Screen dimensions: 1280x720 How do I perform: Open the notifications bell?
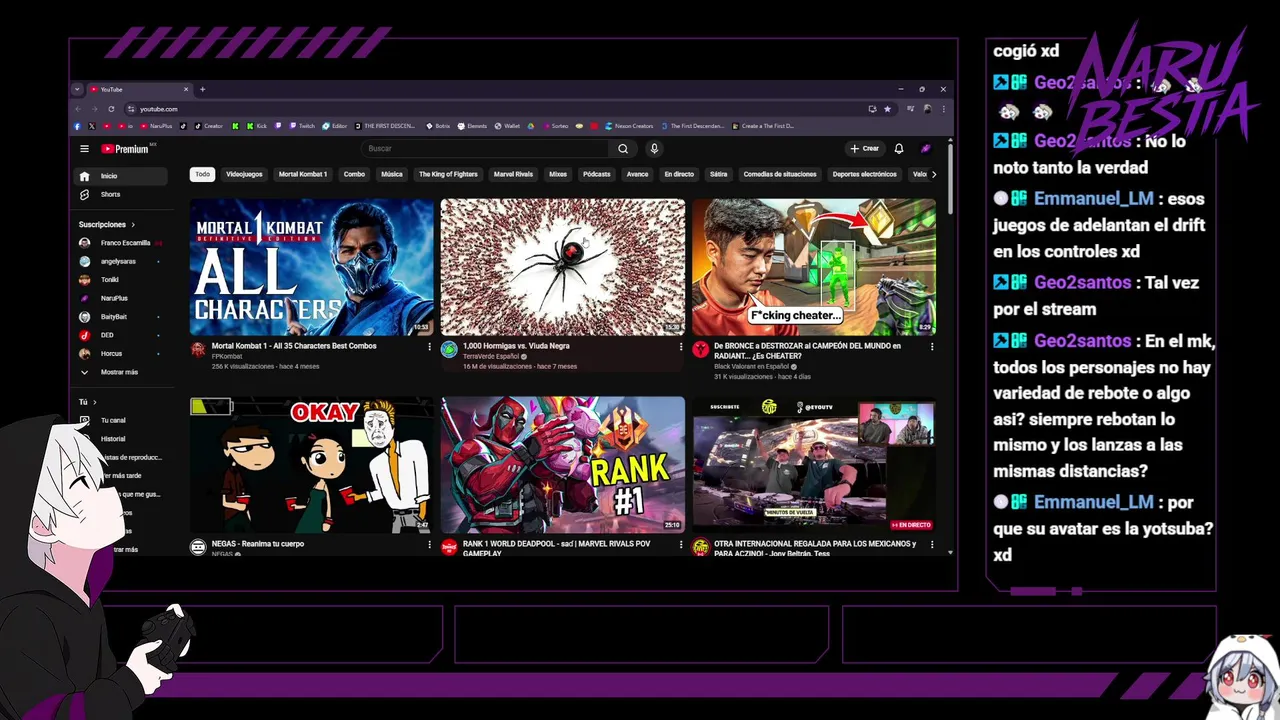click(899, 149)
